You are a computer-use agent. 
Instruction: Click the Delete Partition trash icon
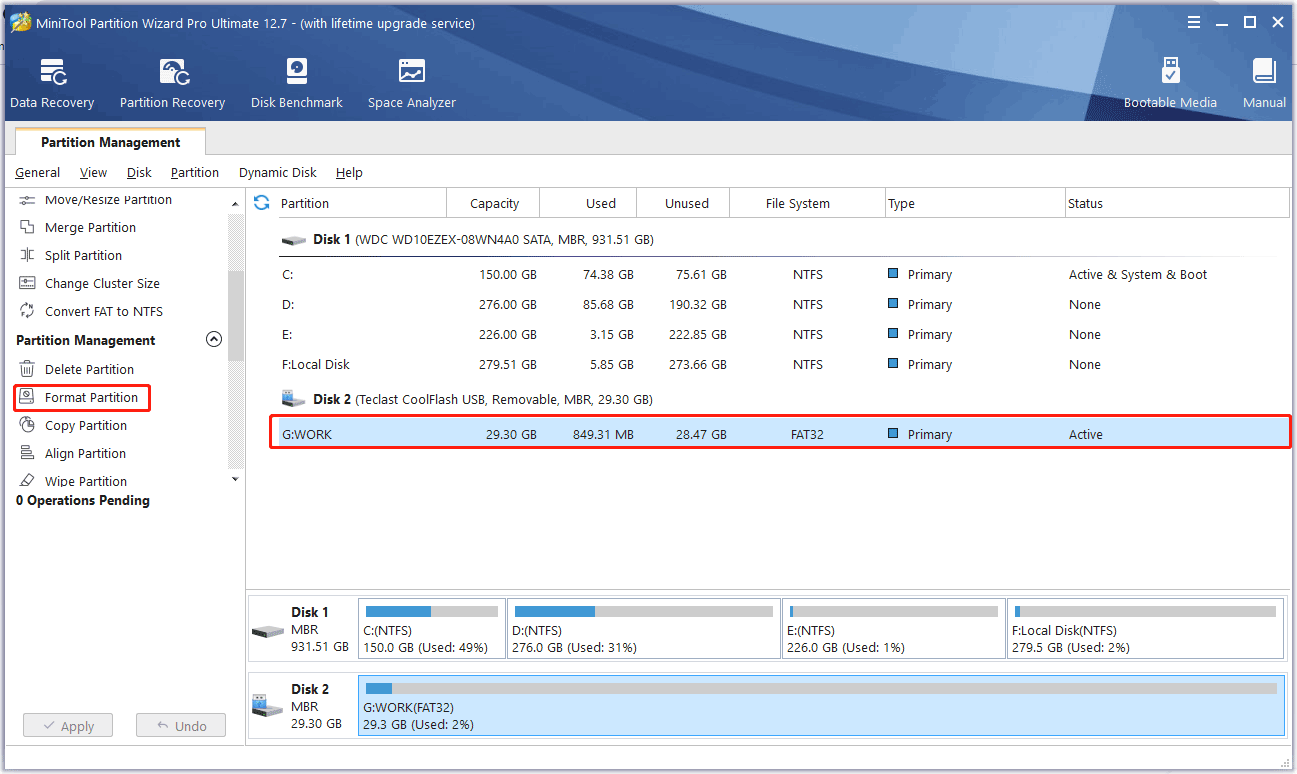click(x=27, y=369)
